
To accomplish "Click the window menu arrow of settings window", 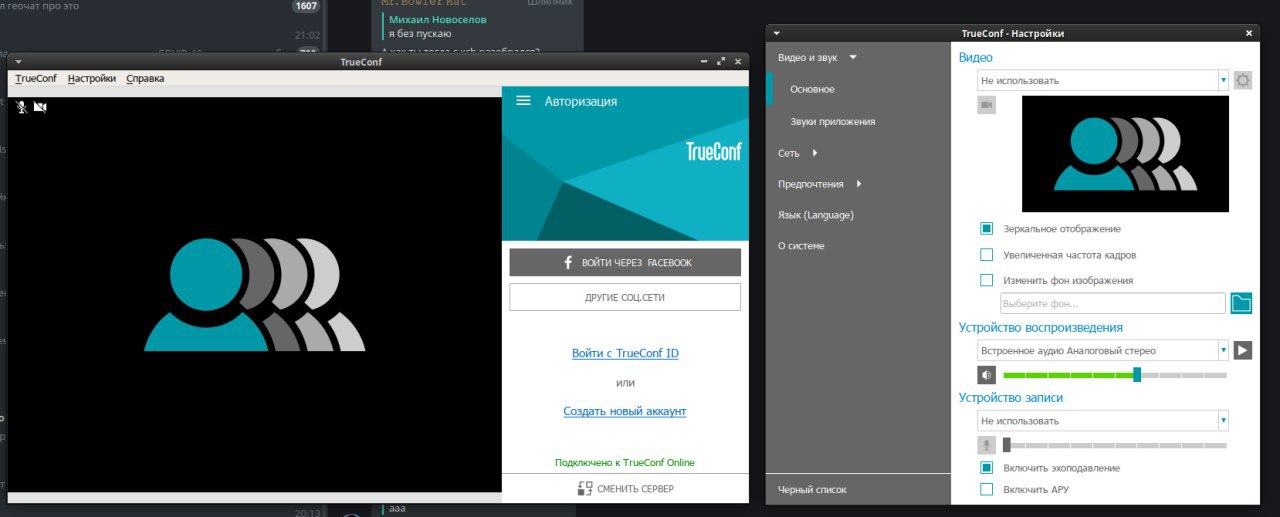I will 777,33.
